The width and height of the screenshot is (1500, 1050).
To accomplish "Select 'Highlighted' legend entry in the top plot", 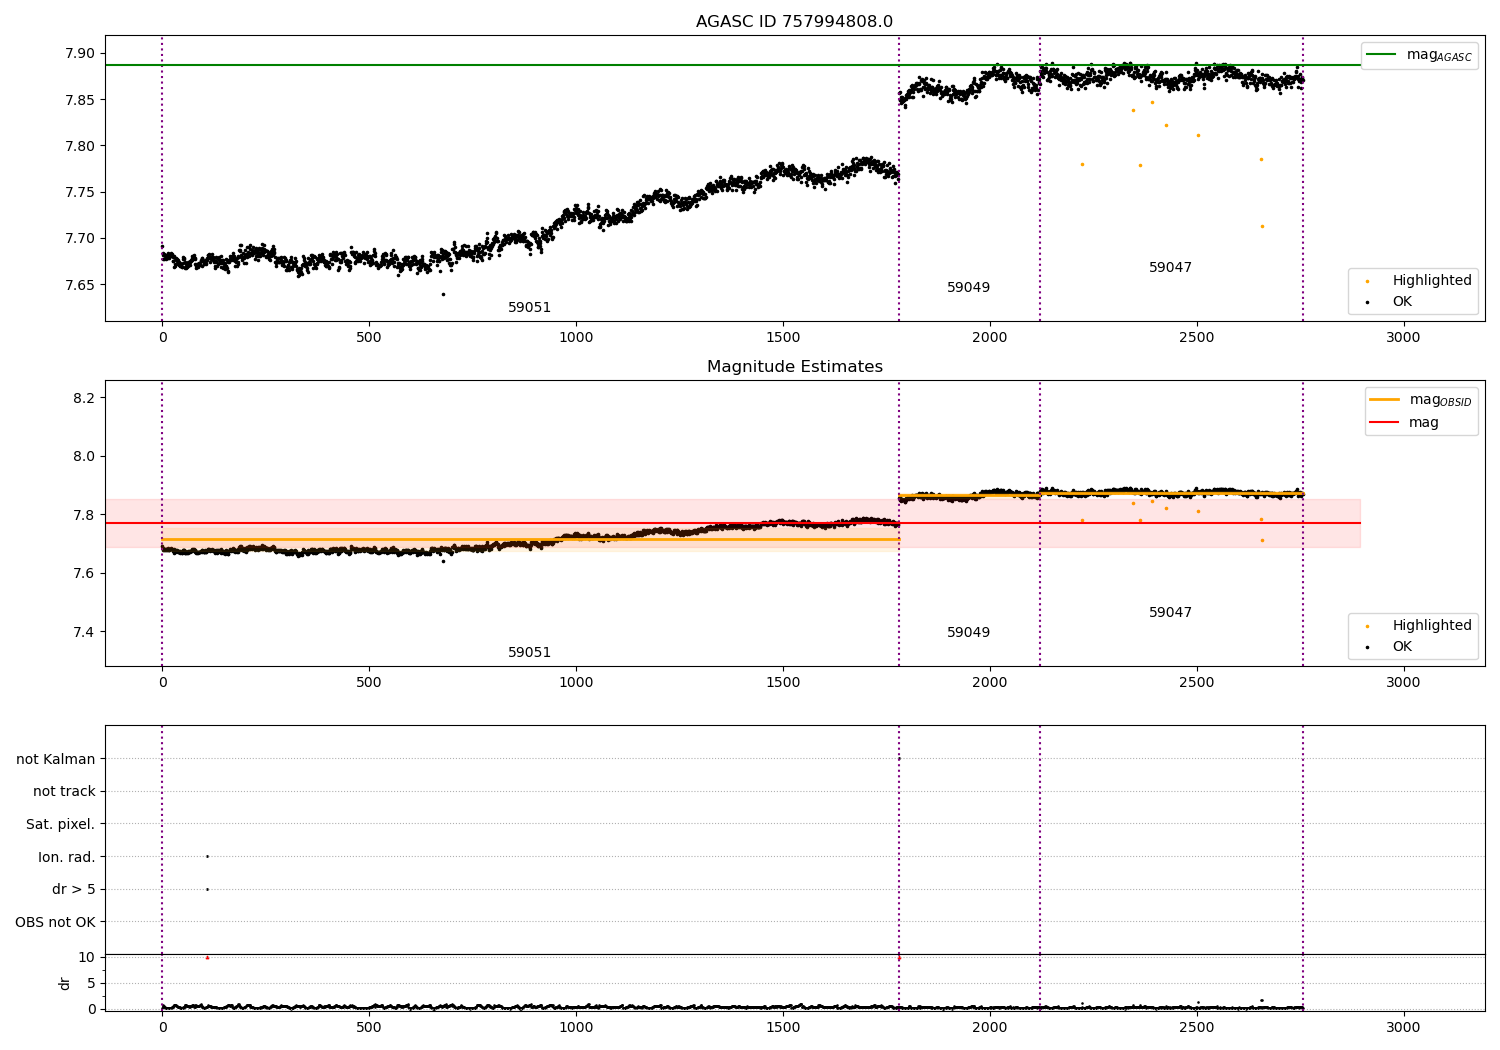I will [1432, 281].
